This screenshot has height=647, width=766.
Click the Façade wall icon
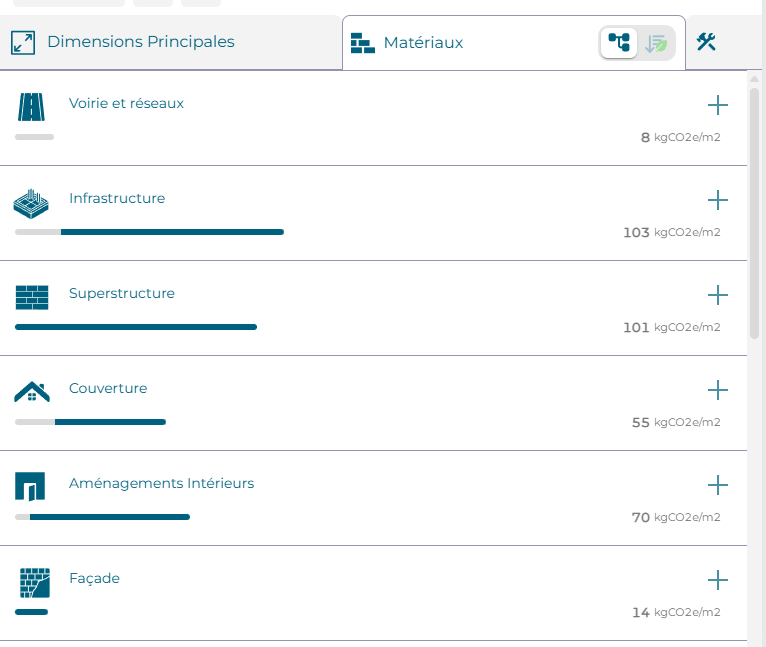(x=34, y=582)
